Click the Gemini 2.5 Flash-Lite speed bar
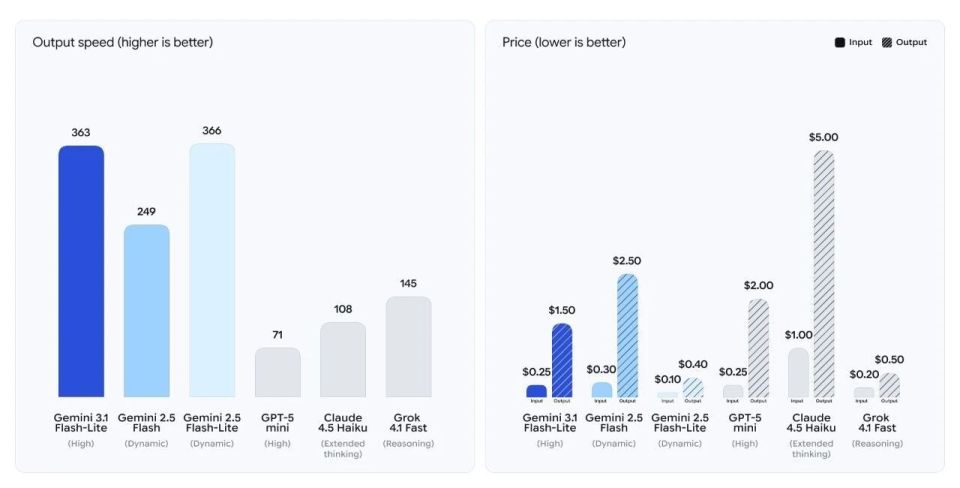 (x=212, y=270)
